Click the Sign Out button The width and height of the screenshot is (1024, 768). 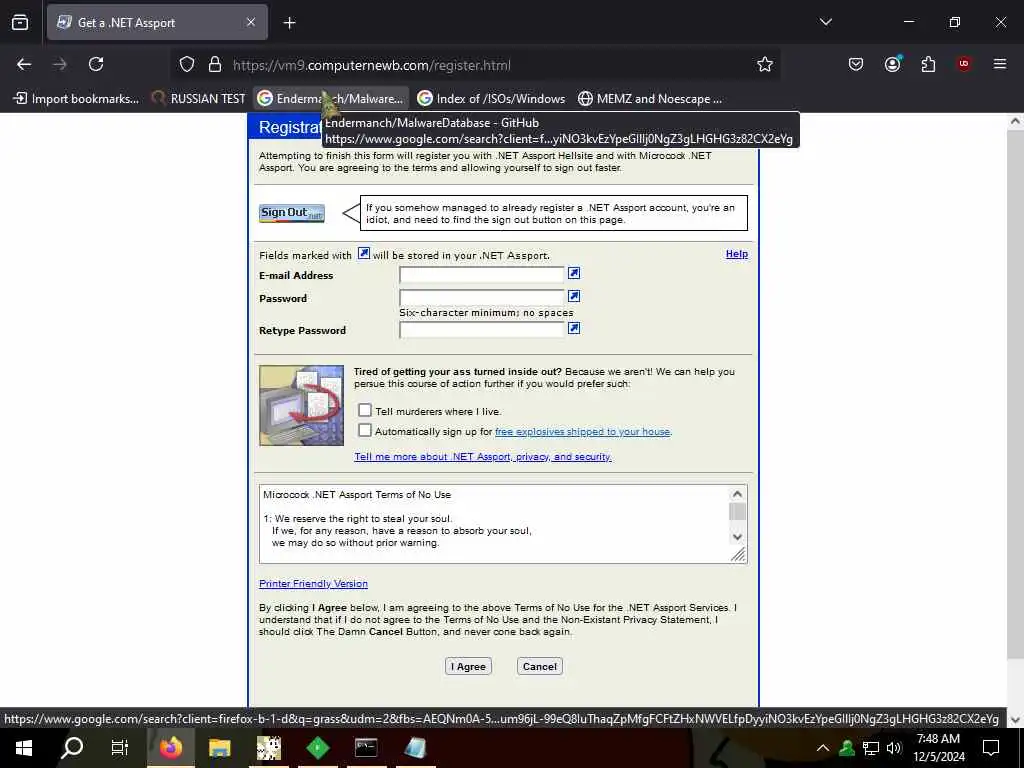[x=291, y=213]
